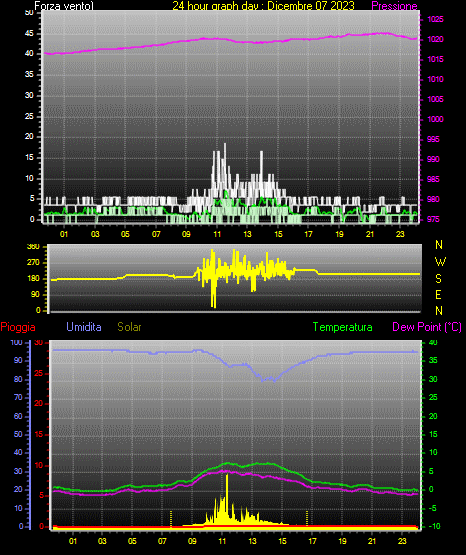466x555 pixels.
Task: Click hour 23 on the bottom temperature chart axis
Action: pyautogui.click(x=402, y=541)
